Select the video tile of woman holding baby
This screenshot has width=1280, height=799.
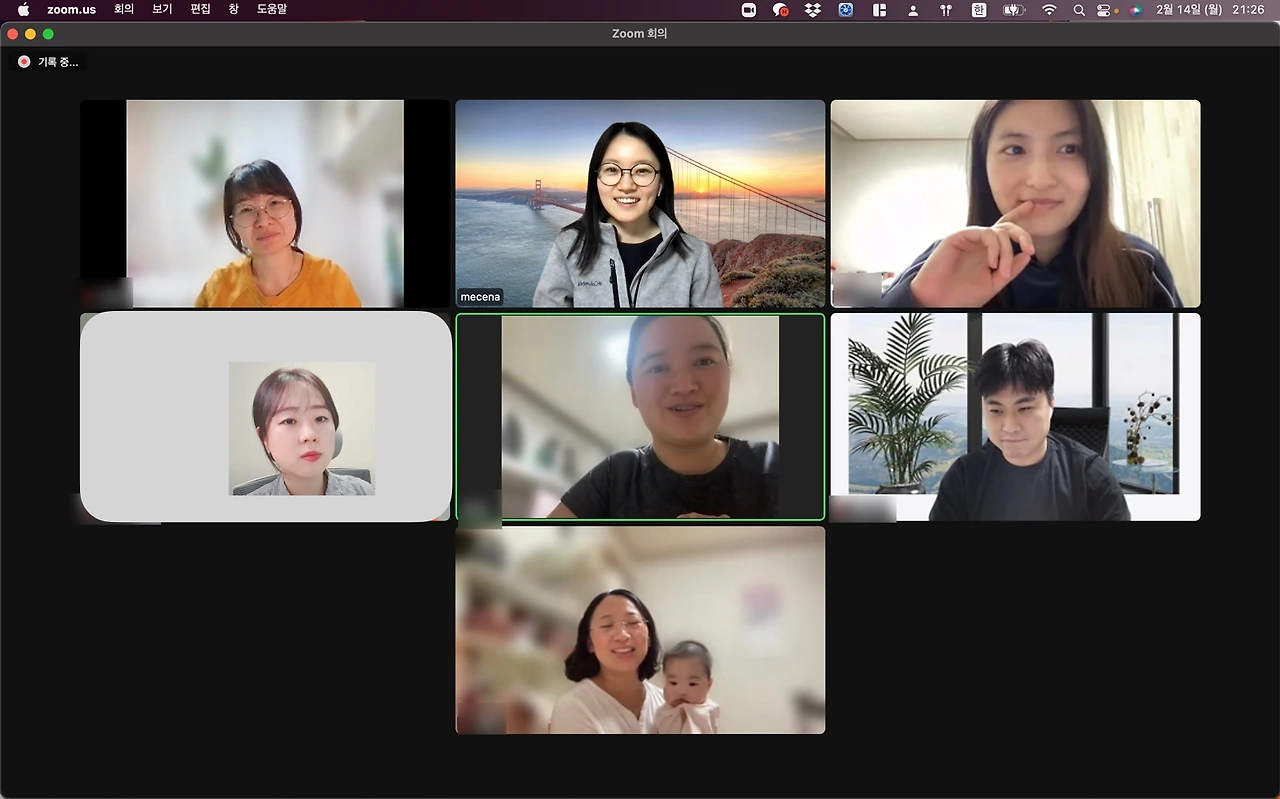click(x=640, y=630)
